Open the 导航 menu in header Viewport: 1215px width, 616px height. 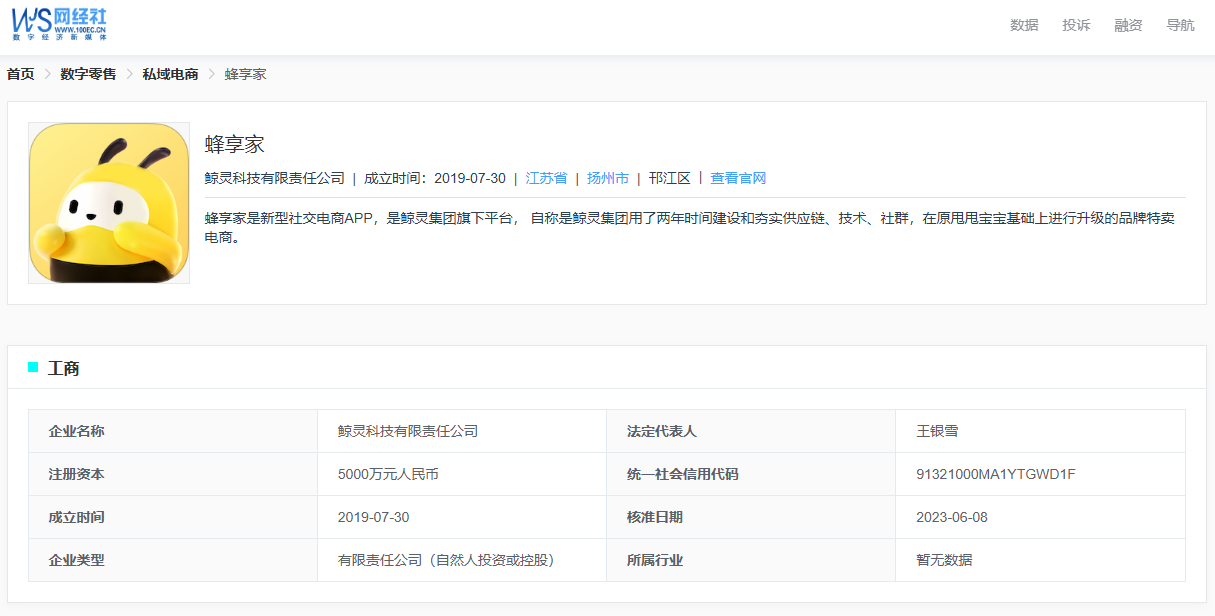coord(1180,25)
